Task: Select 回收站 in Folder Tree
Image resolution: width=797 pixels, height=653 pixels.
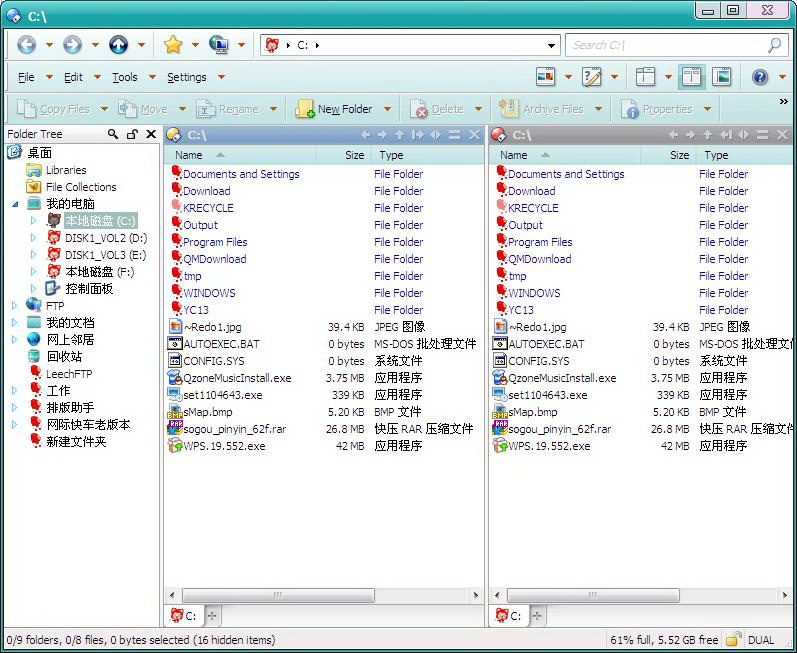Action: [64, 357]
